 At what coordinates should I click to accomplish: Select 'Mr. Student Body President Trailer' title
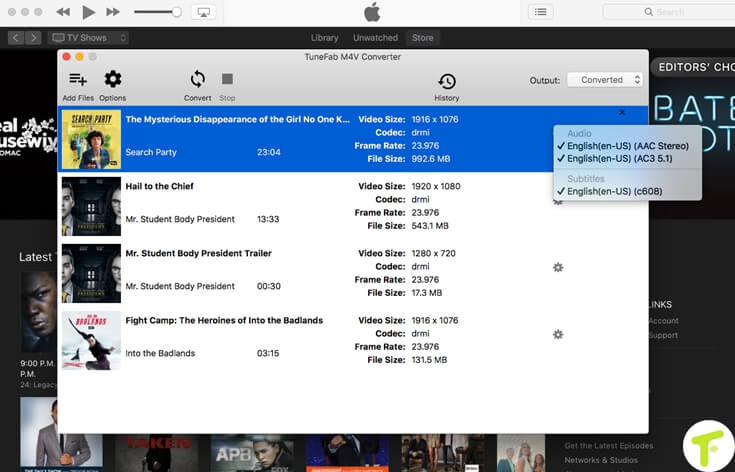click(x=199, y=253)
